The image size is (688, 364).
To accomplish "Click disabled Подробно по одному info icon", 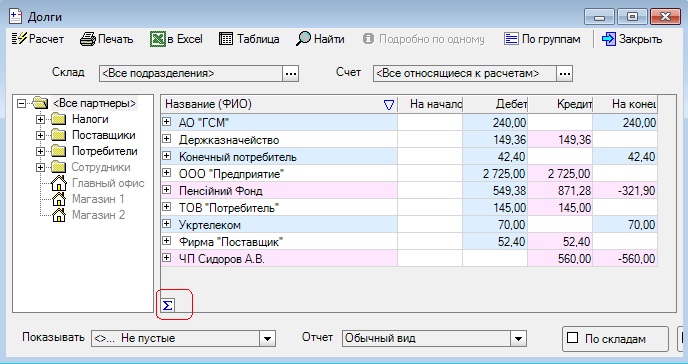I will pos(368,39).
